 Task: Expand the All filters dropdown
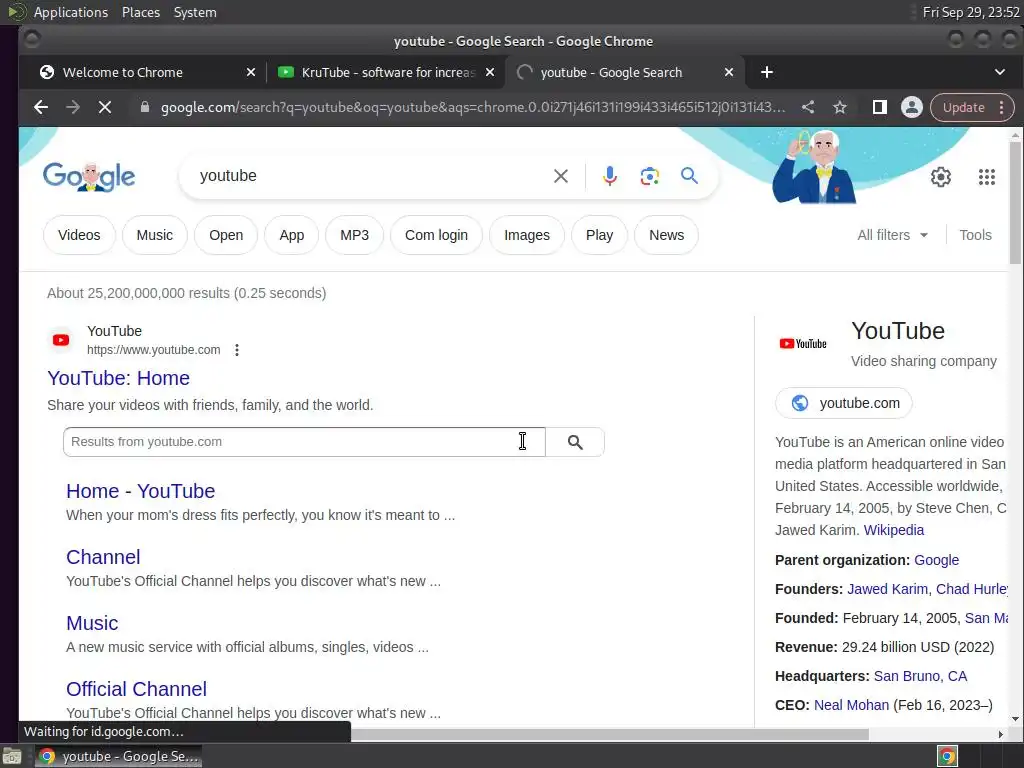[x=892, y=235]
